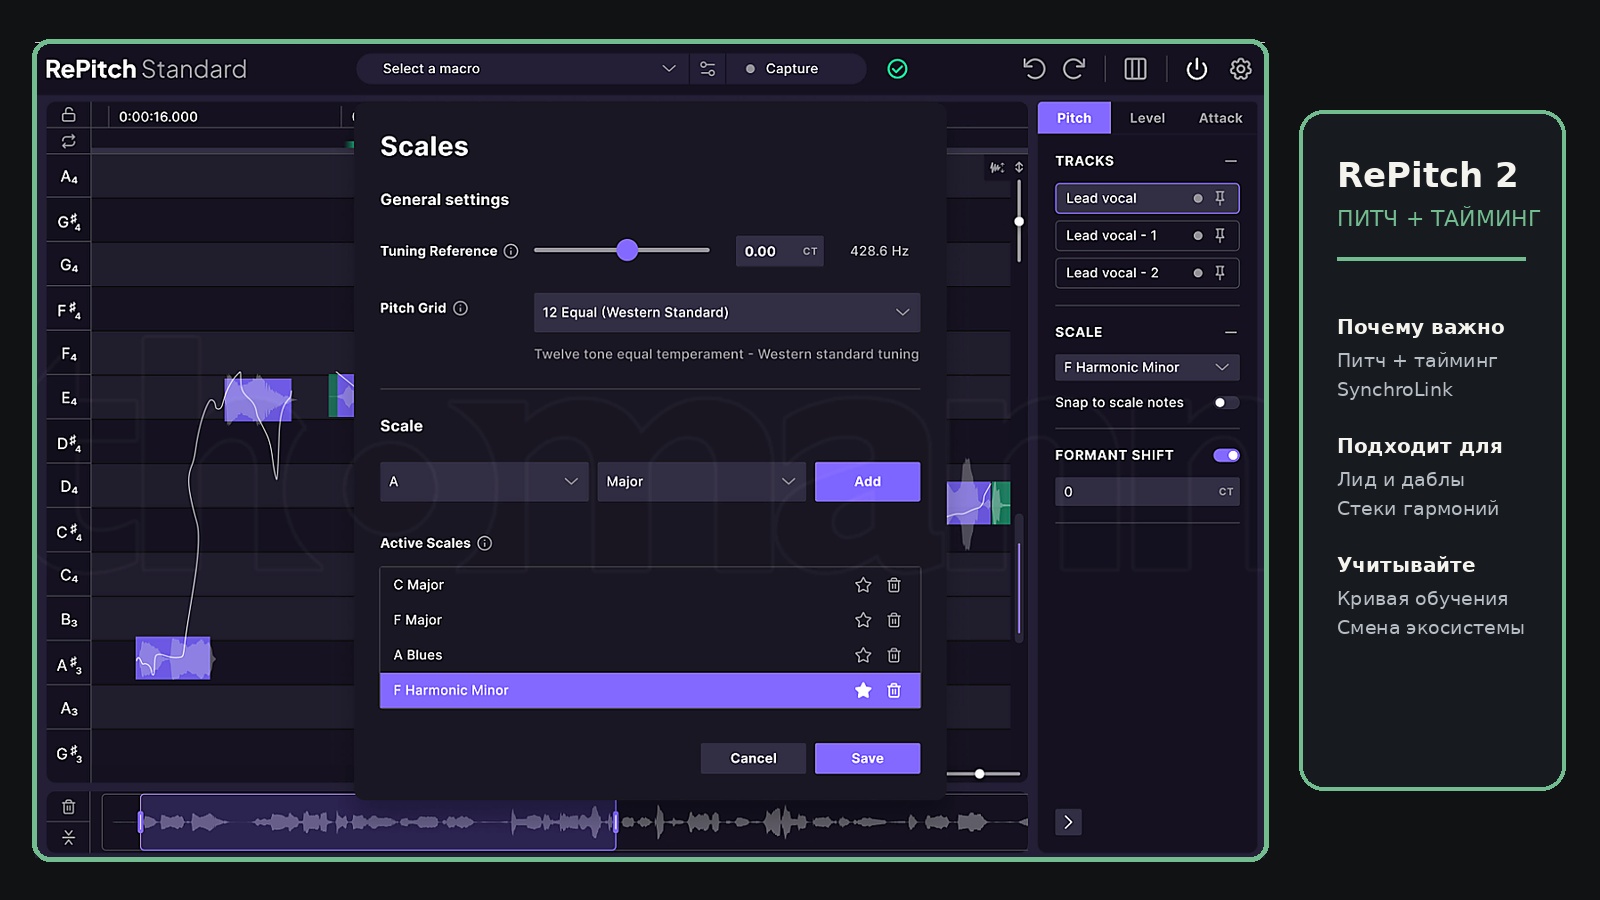Click the waveform display icon in editor
The height and width of the screenshot is (900, 1600).
click(x=997, y=167)
